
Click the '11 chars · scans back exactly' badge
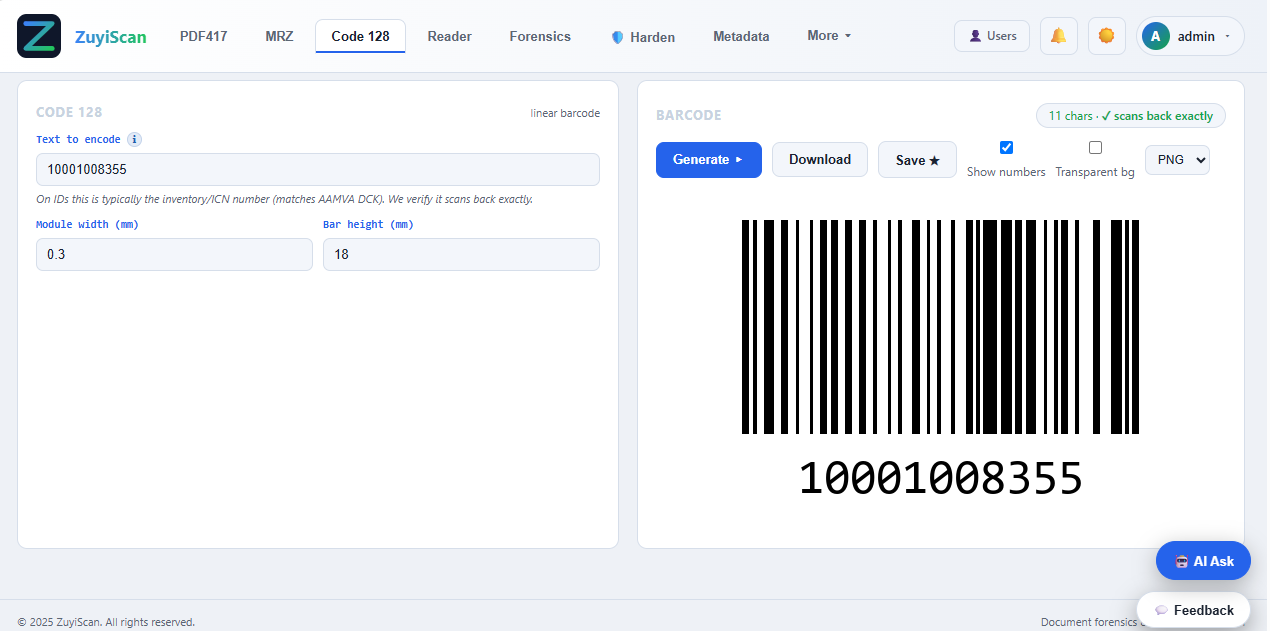pyautogui.click(x=1131, y=116)
